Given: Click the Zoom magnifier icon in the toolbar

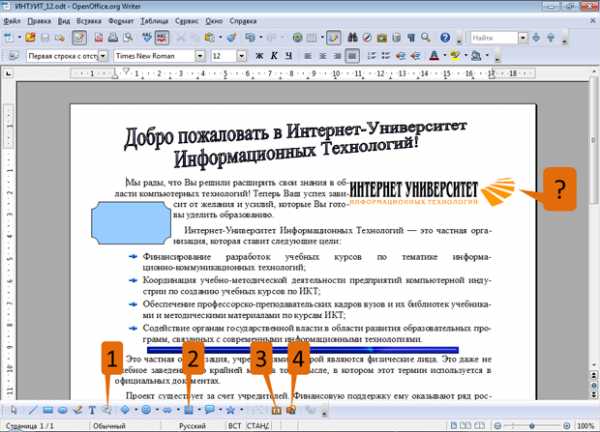Looking at the screenshot, I should pyautogui.click(x=426, y=37).
